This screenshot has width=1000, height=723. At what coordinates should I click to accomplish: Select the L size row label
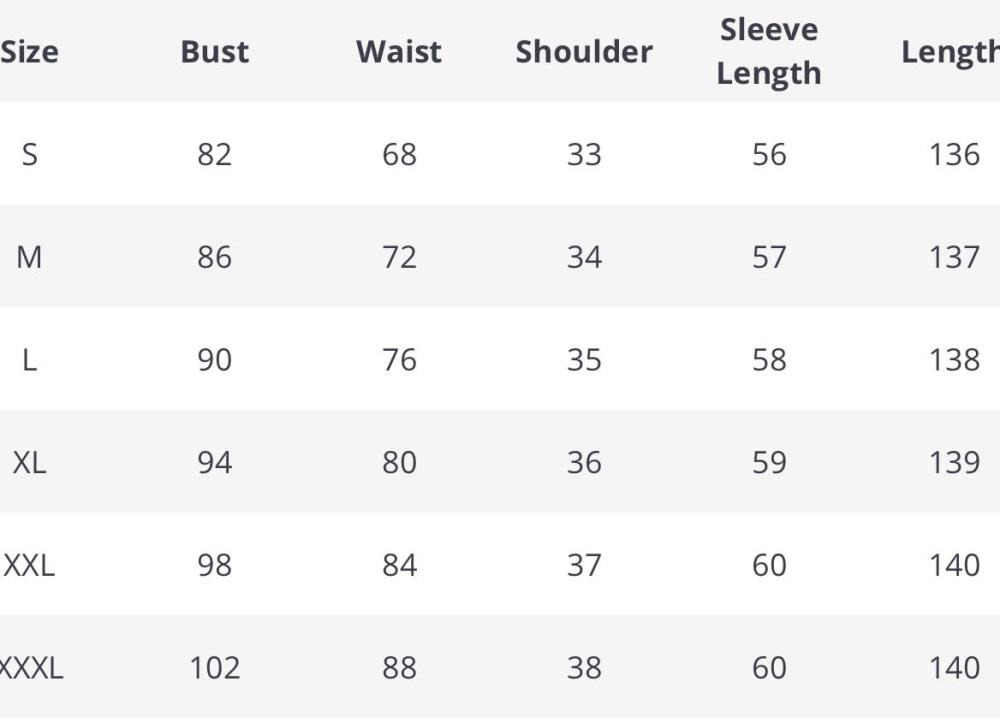29,360
